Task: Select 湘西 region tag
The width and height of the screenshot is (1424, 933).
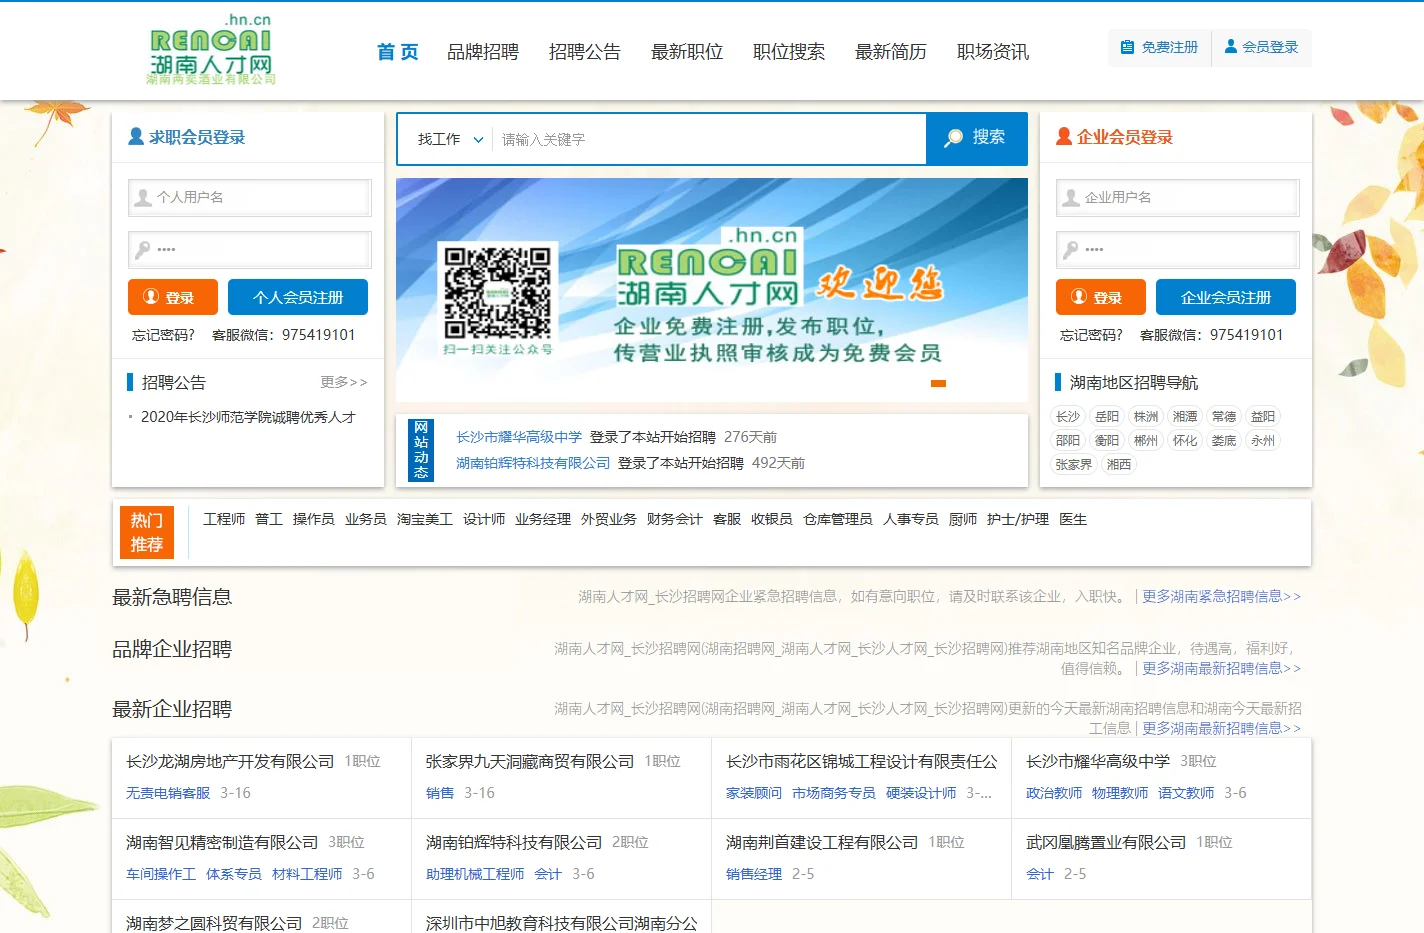Action: [1119, 464]
